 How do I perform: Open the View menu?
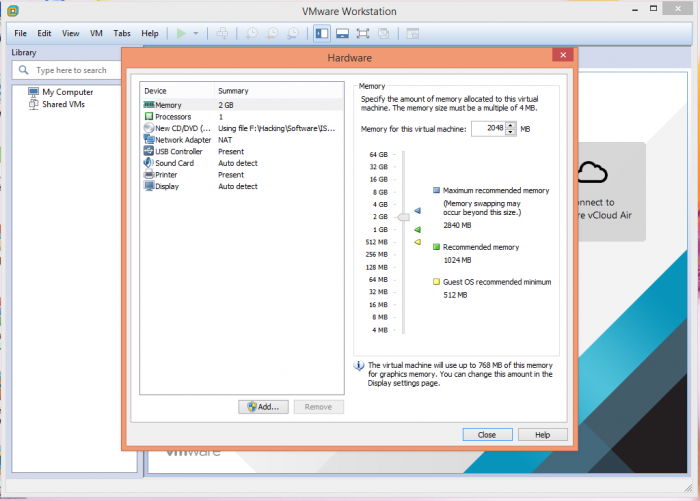[x=71, y=33]
